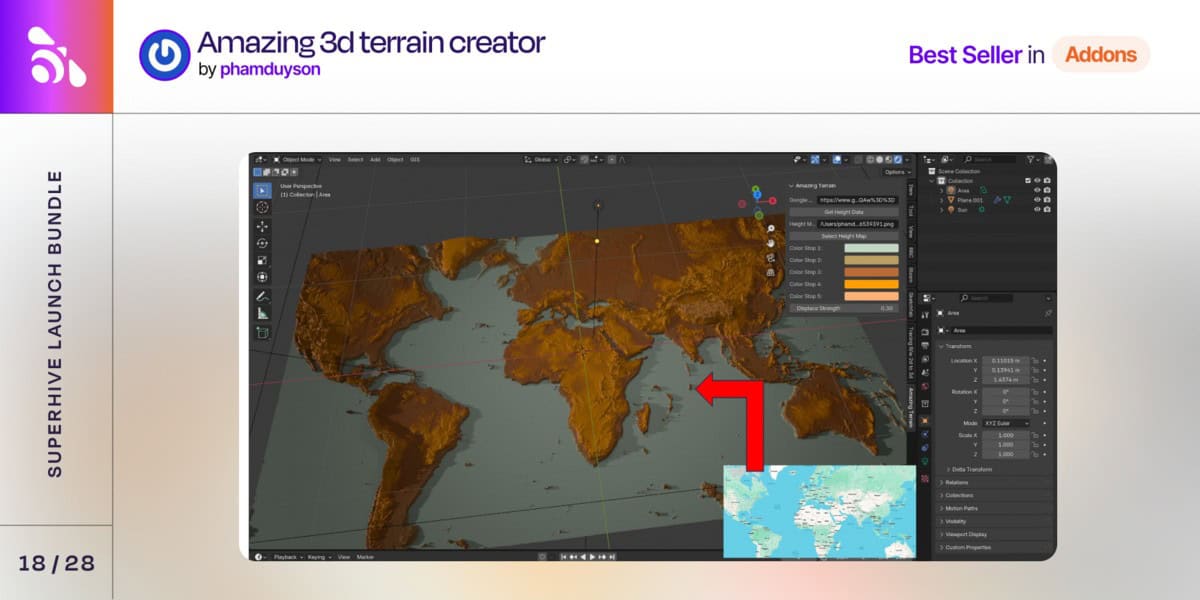Click the Location X value field
Screen dimensions: 1200x600
(x=1006, y=360)
